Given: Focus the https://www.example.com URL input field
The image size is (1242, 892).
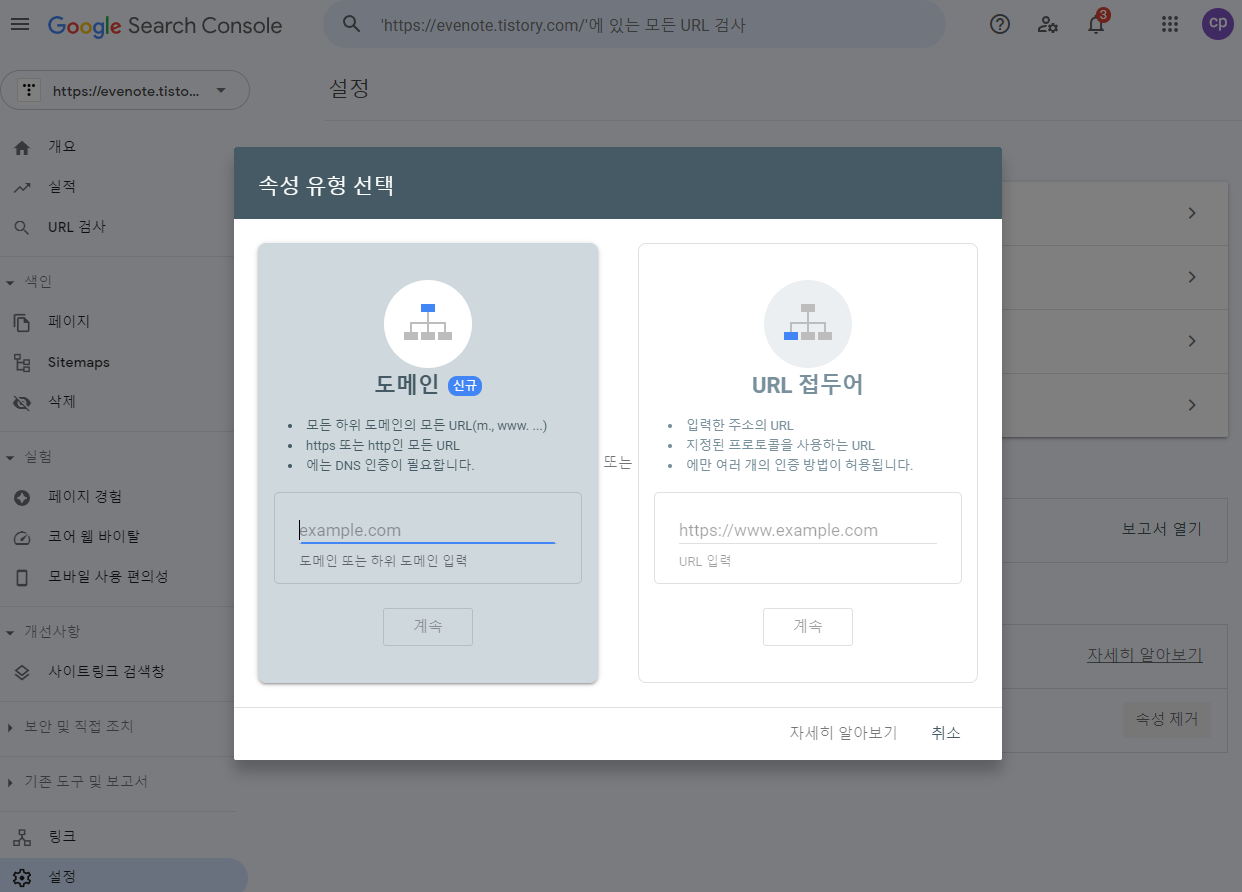Looking at the screenshot, I should (808, 531).
